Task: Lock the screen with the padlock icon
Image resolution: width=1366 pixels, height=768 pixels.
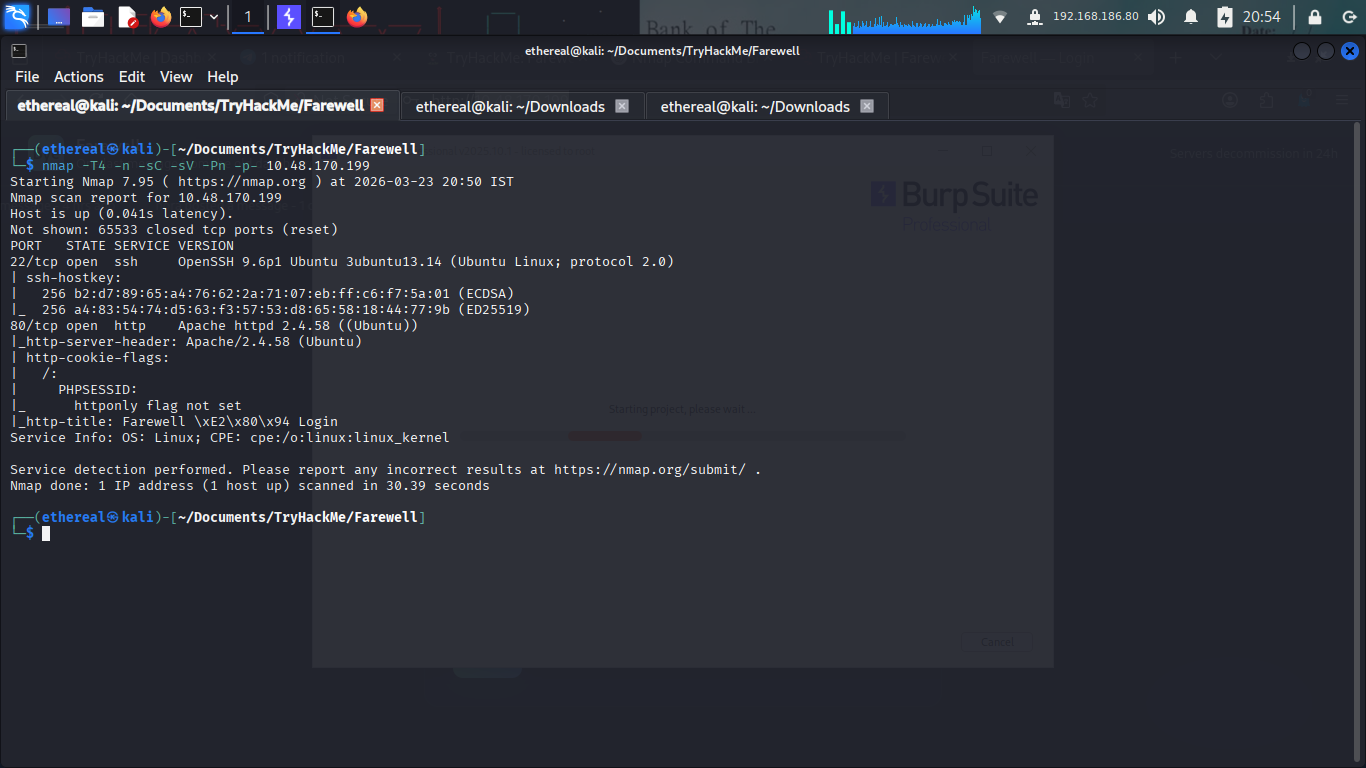Action: 1315,17
